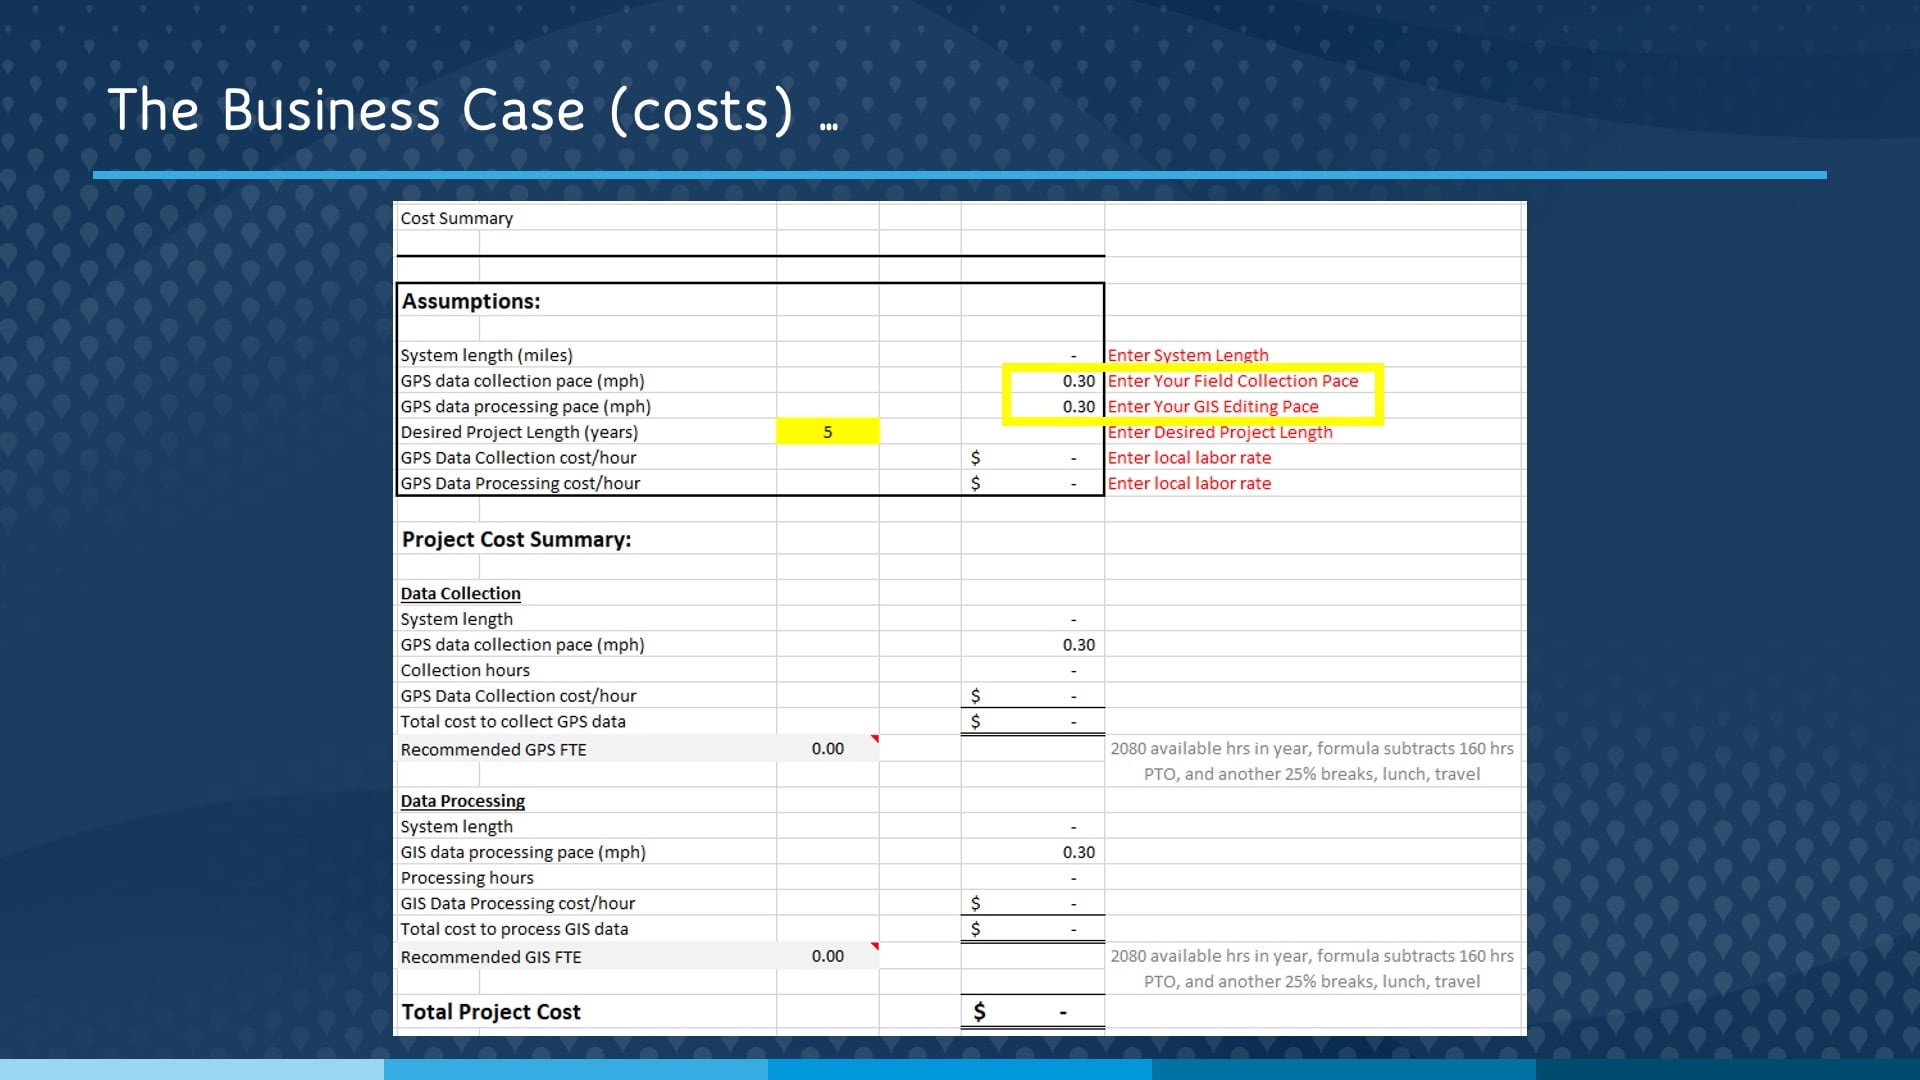Select 'Recommended GIS FTE' label
Image resolution: width=1920 pixels, height=1080 pixels.
[491, 957]
